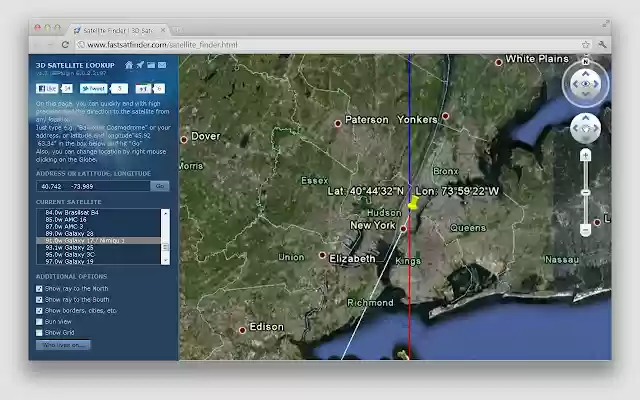Pan map right with move joystick arrow

coord(596,128)
